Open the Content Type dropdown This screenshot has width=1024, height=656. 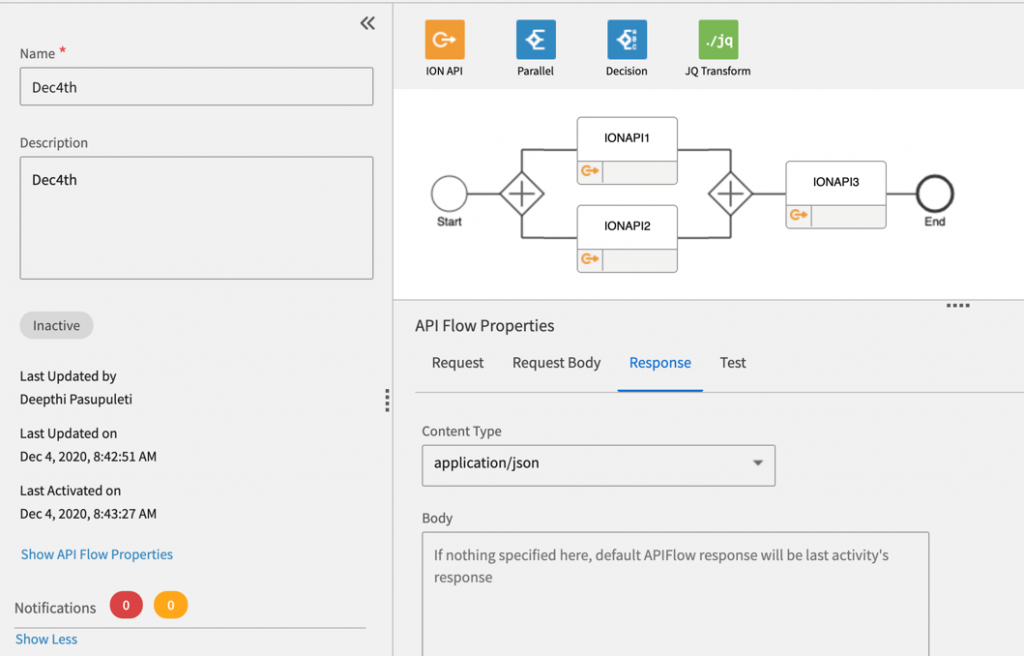coord(598,464)
